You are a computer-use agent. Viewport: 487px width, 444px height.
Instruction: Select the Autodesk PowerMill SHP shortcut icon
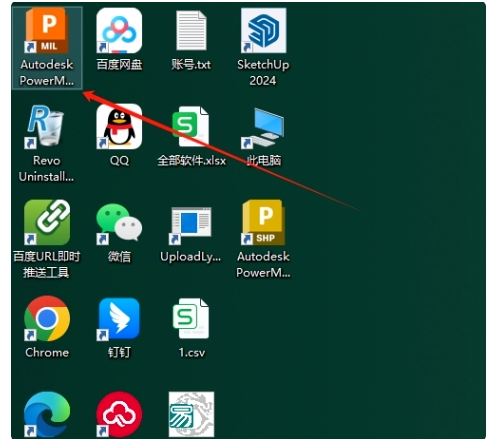[x=263, y=223]
